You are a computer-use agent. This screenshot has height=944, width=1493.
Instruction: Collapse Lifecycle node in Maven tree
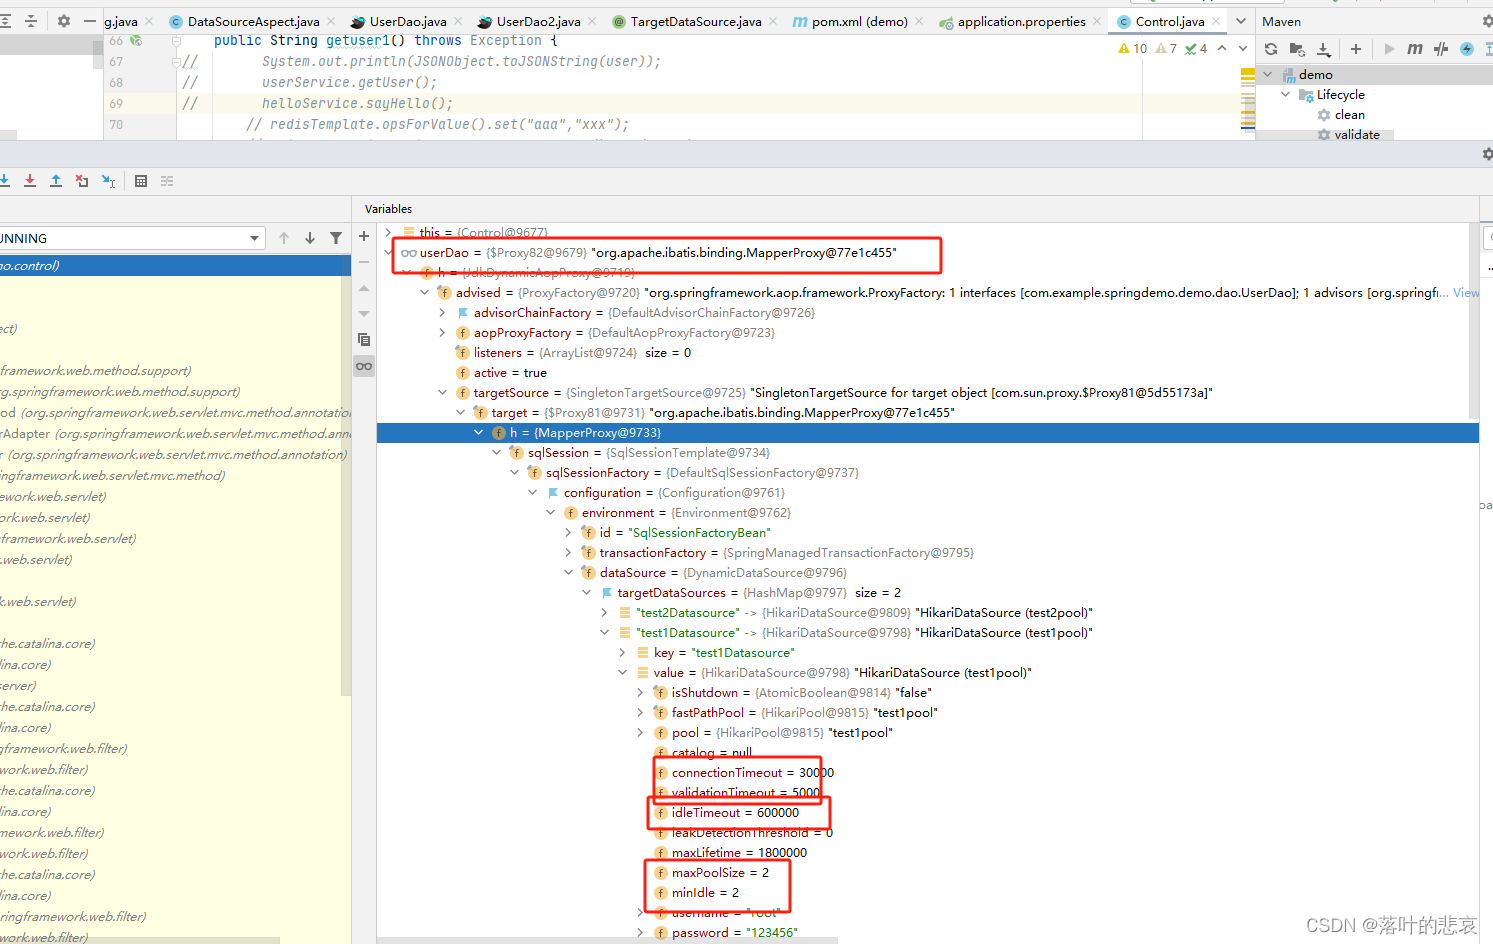1286,94
